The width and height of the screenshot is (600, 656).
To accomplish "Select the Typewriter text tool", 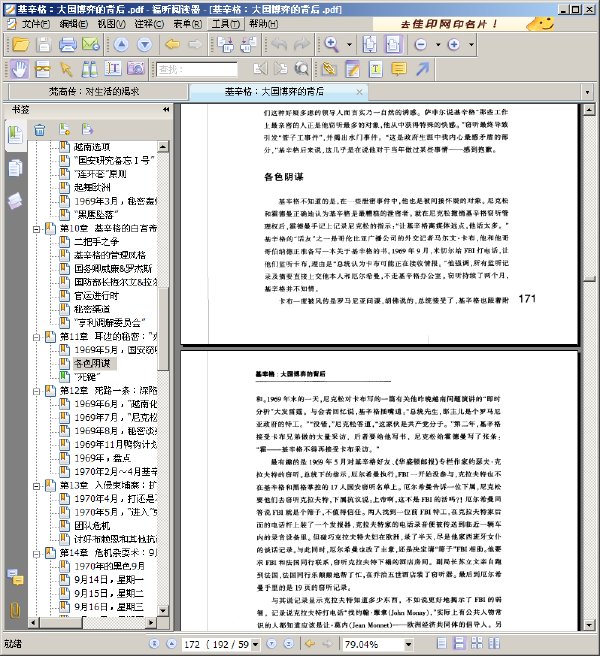I will tap(375, 69).
